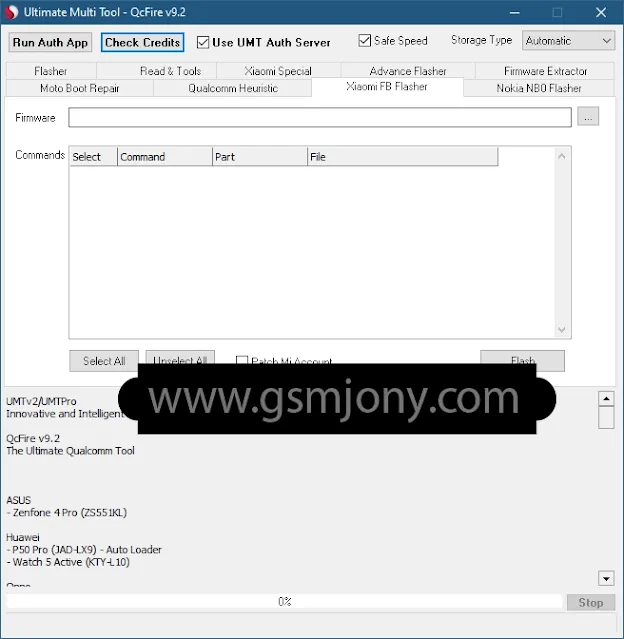Viewport: 624px width, 639px height.
Task: Click Run Auth App button
Action: click(x=50, y=42)
